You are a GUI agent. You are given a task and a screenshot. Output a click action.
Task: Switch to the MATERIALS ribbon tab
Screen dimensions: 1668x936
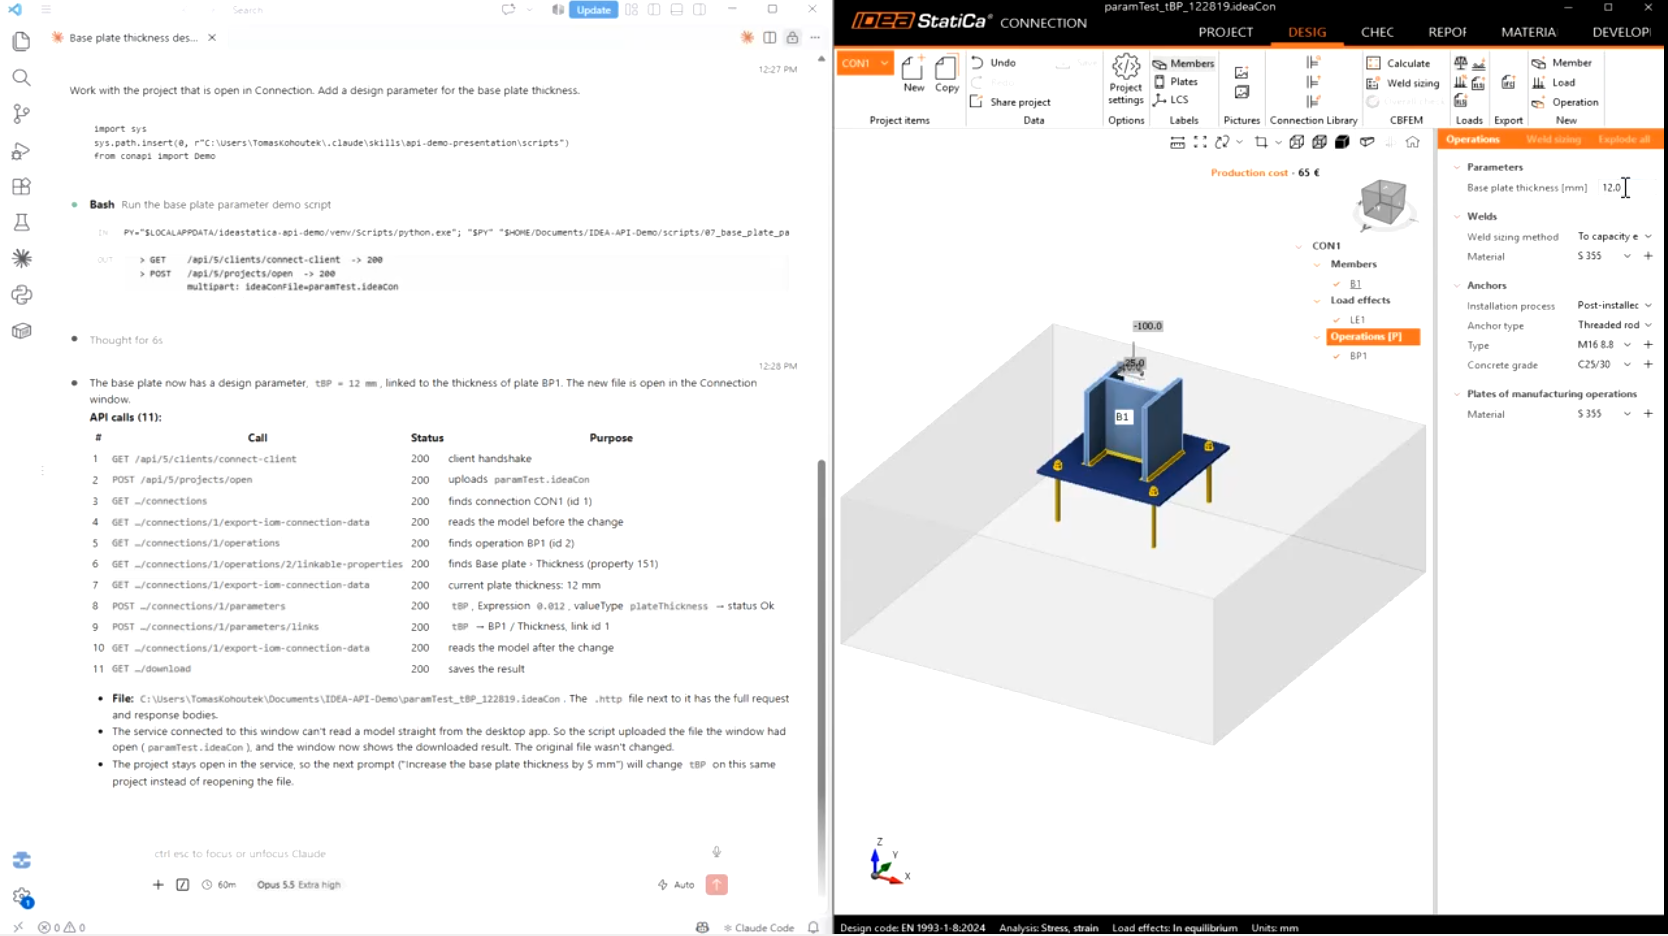pos(1528,32)
